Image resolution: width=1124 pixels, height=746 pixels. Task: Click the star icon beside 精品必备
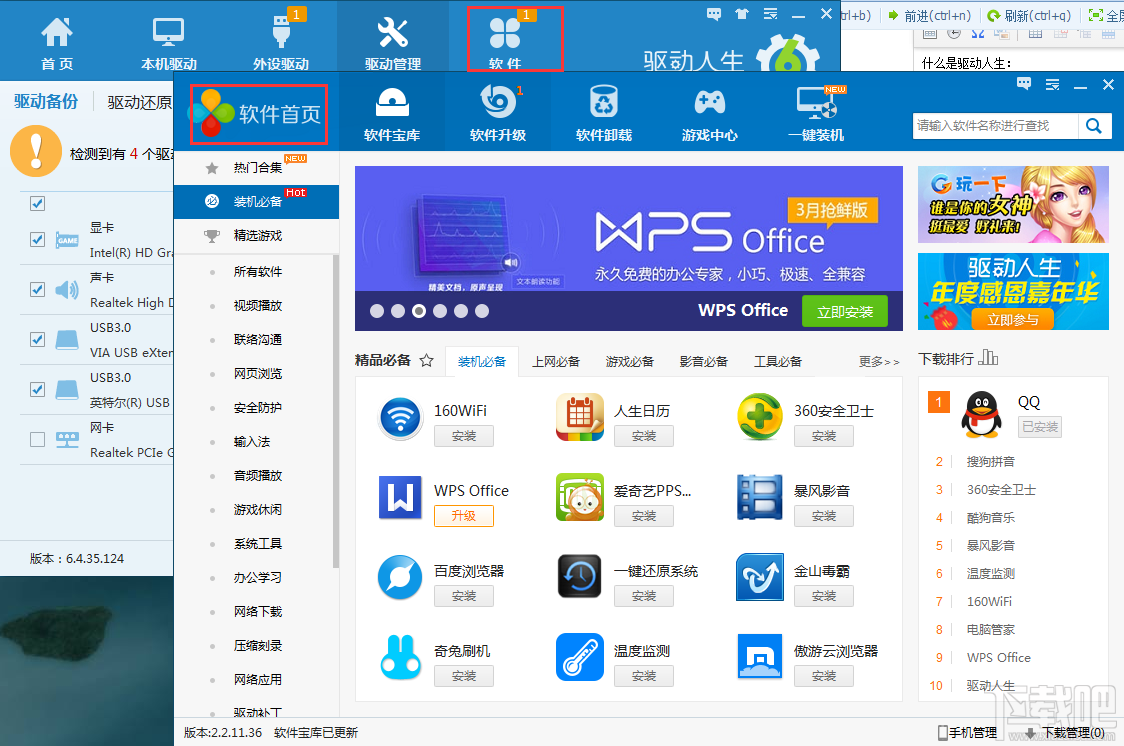427,360
